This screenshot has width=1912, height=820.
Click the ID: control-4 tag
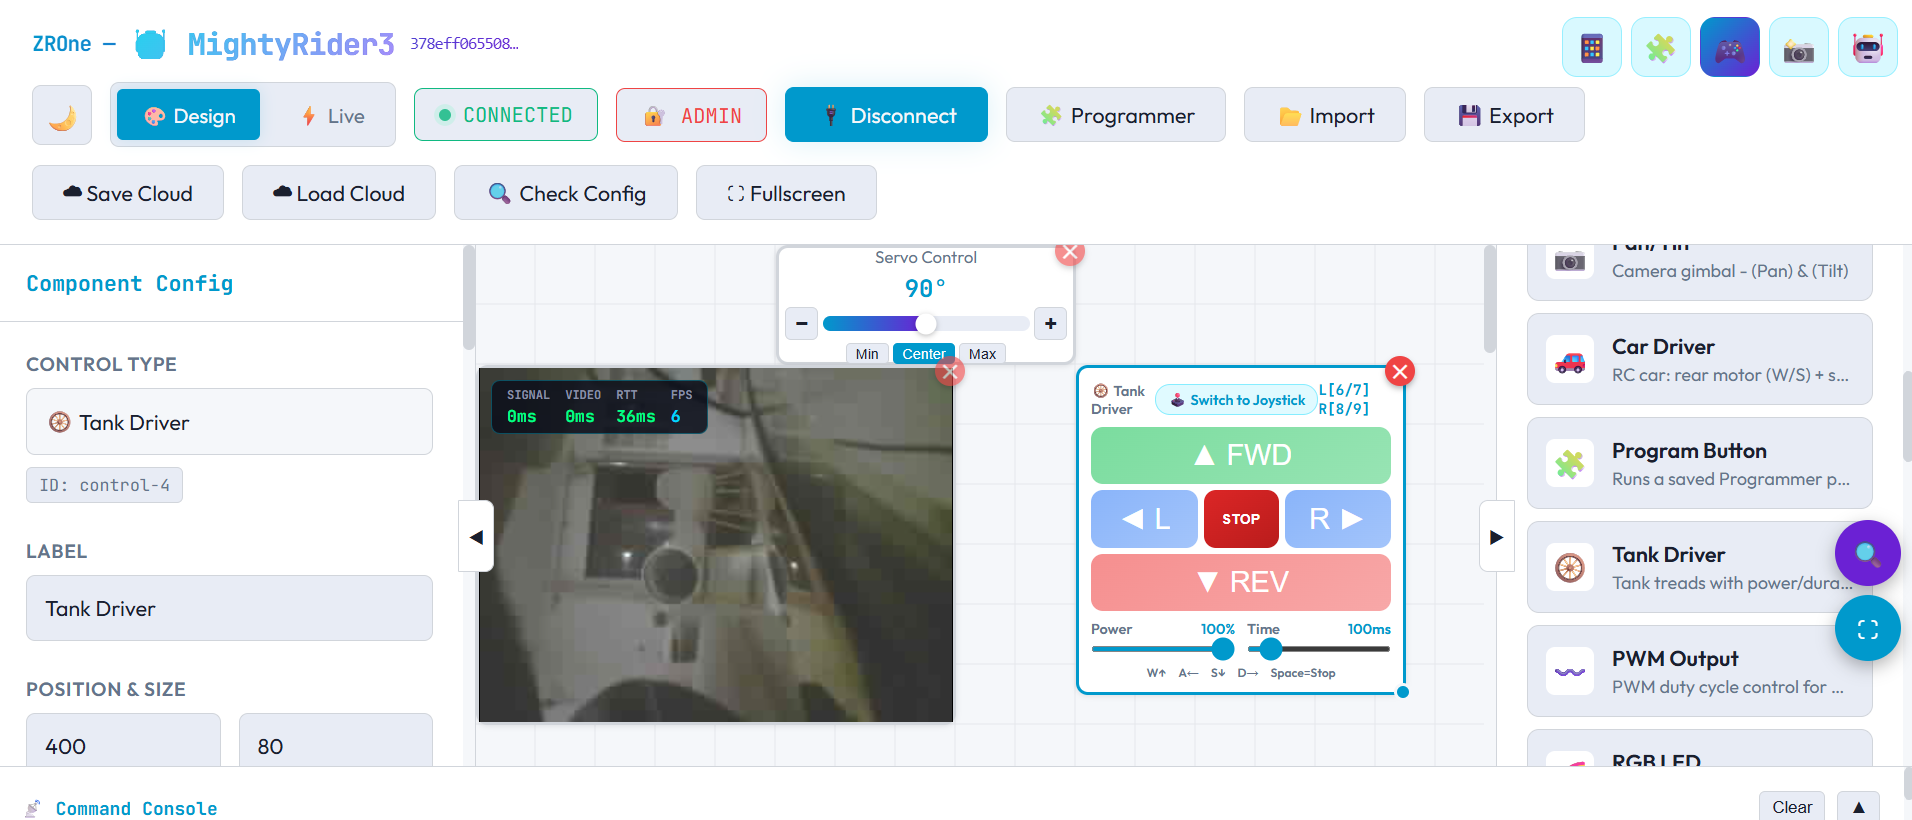104,485
